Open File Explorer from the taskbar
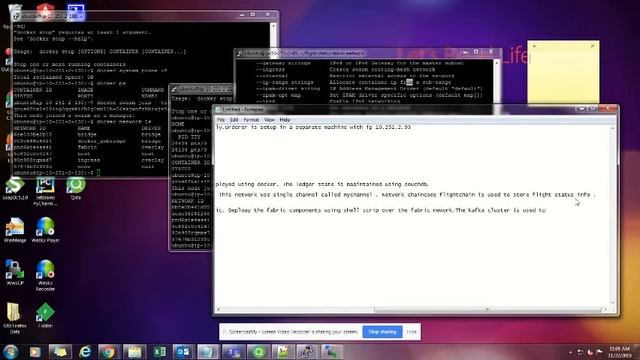 [134, 352]
